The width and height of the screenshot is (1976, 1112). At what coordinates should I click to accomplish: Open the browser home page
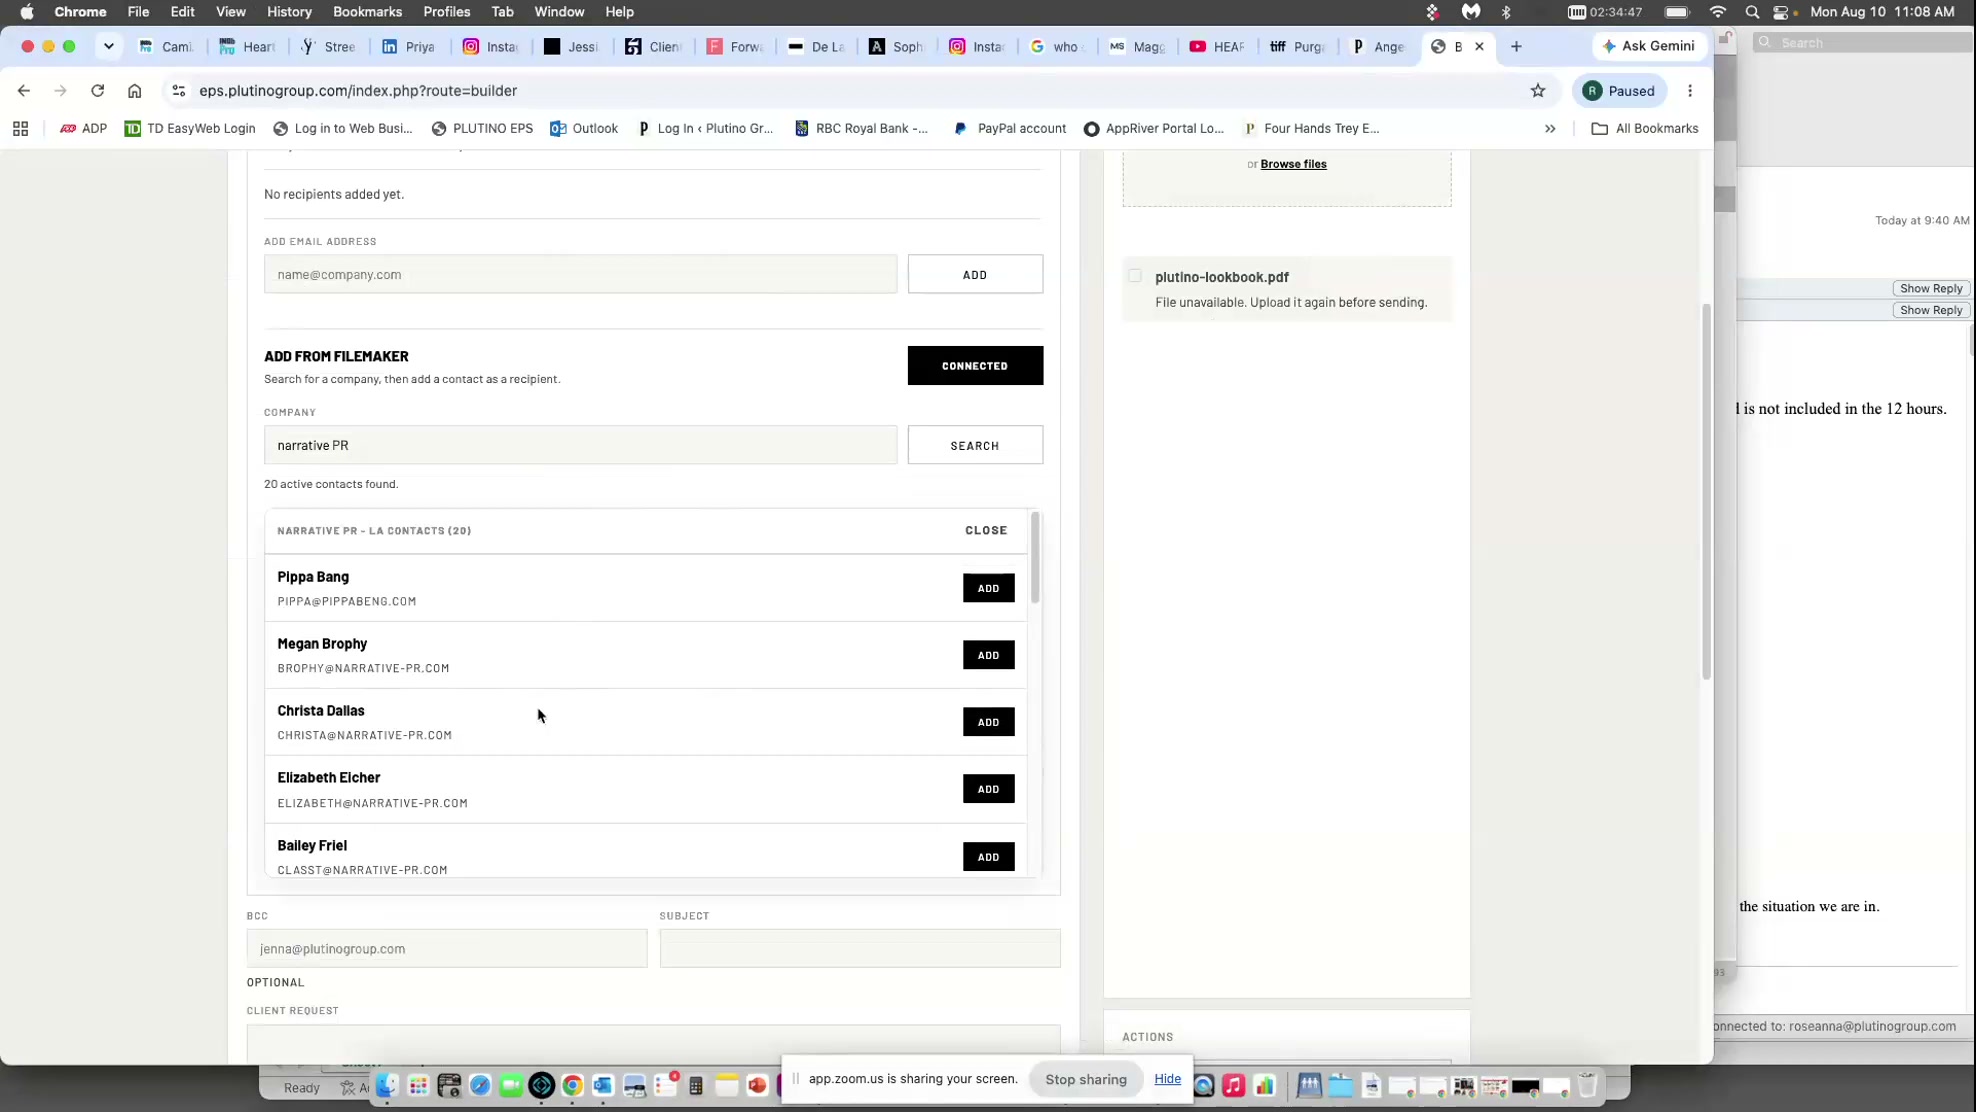(134, 91)
